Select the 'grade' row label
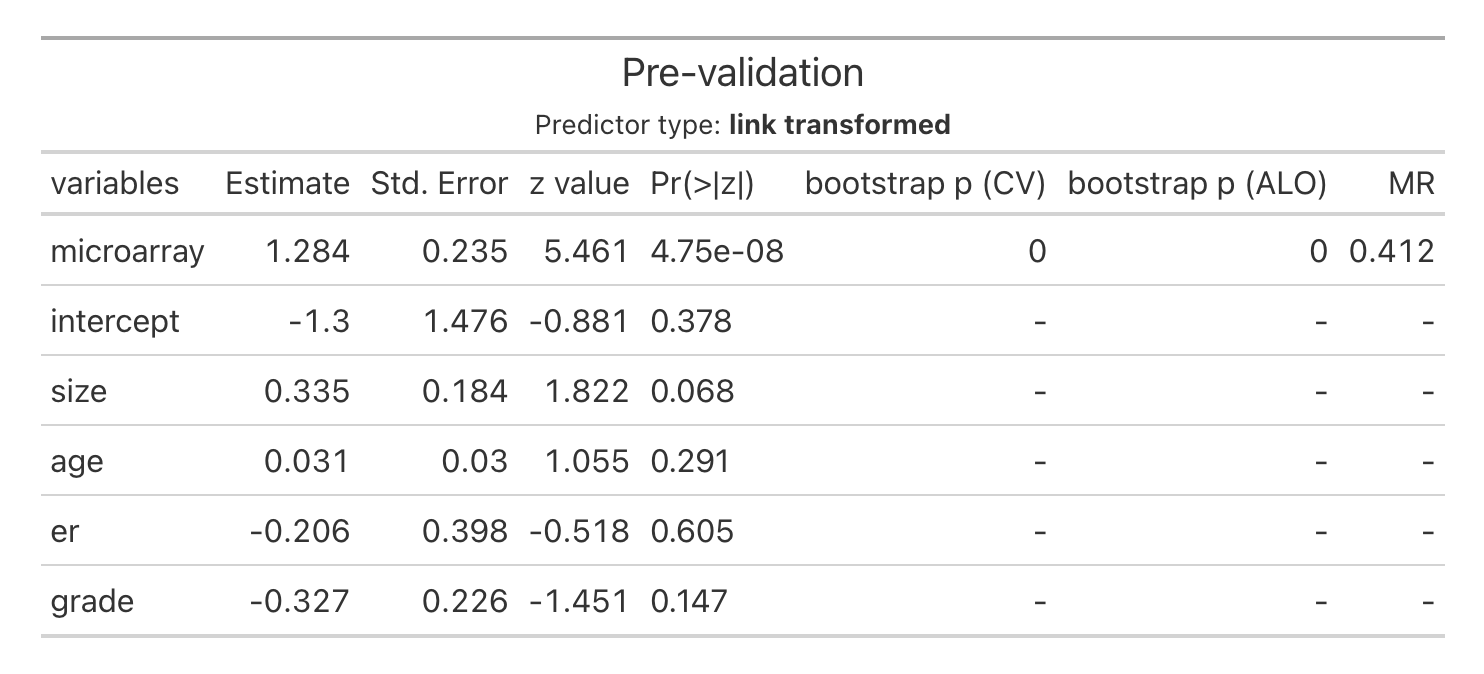The height and width of the screenshot is (674, 1484). tap(92, 601)
